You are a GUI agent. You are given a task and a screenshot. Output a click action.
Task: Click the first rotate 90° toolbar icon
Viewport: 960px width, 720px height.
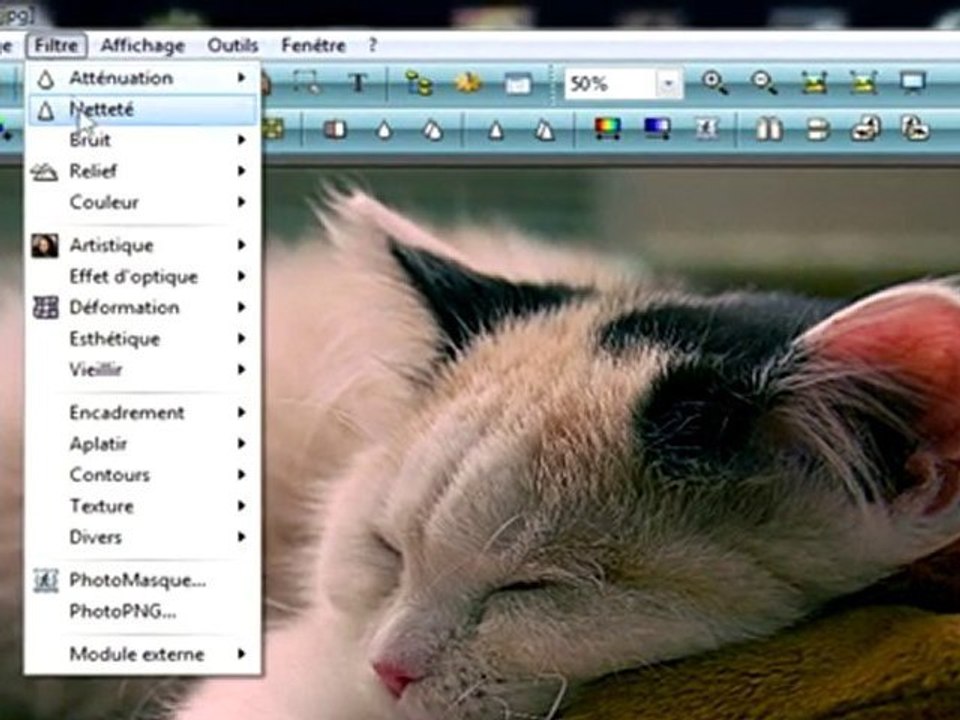coord(866,129)
